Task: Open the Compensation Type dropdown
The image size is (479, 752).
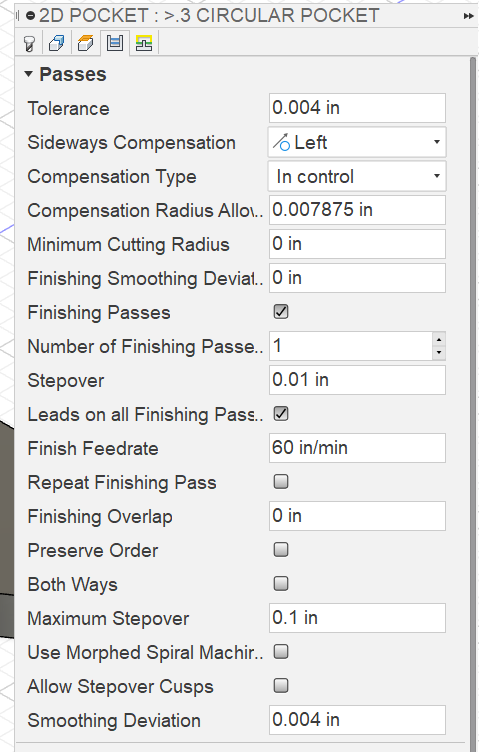Action: tap(357, 176)
